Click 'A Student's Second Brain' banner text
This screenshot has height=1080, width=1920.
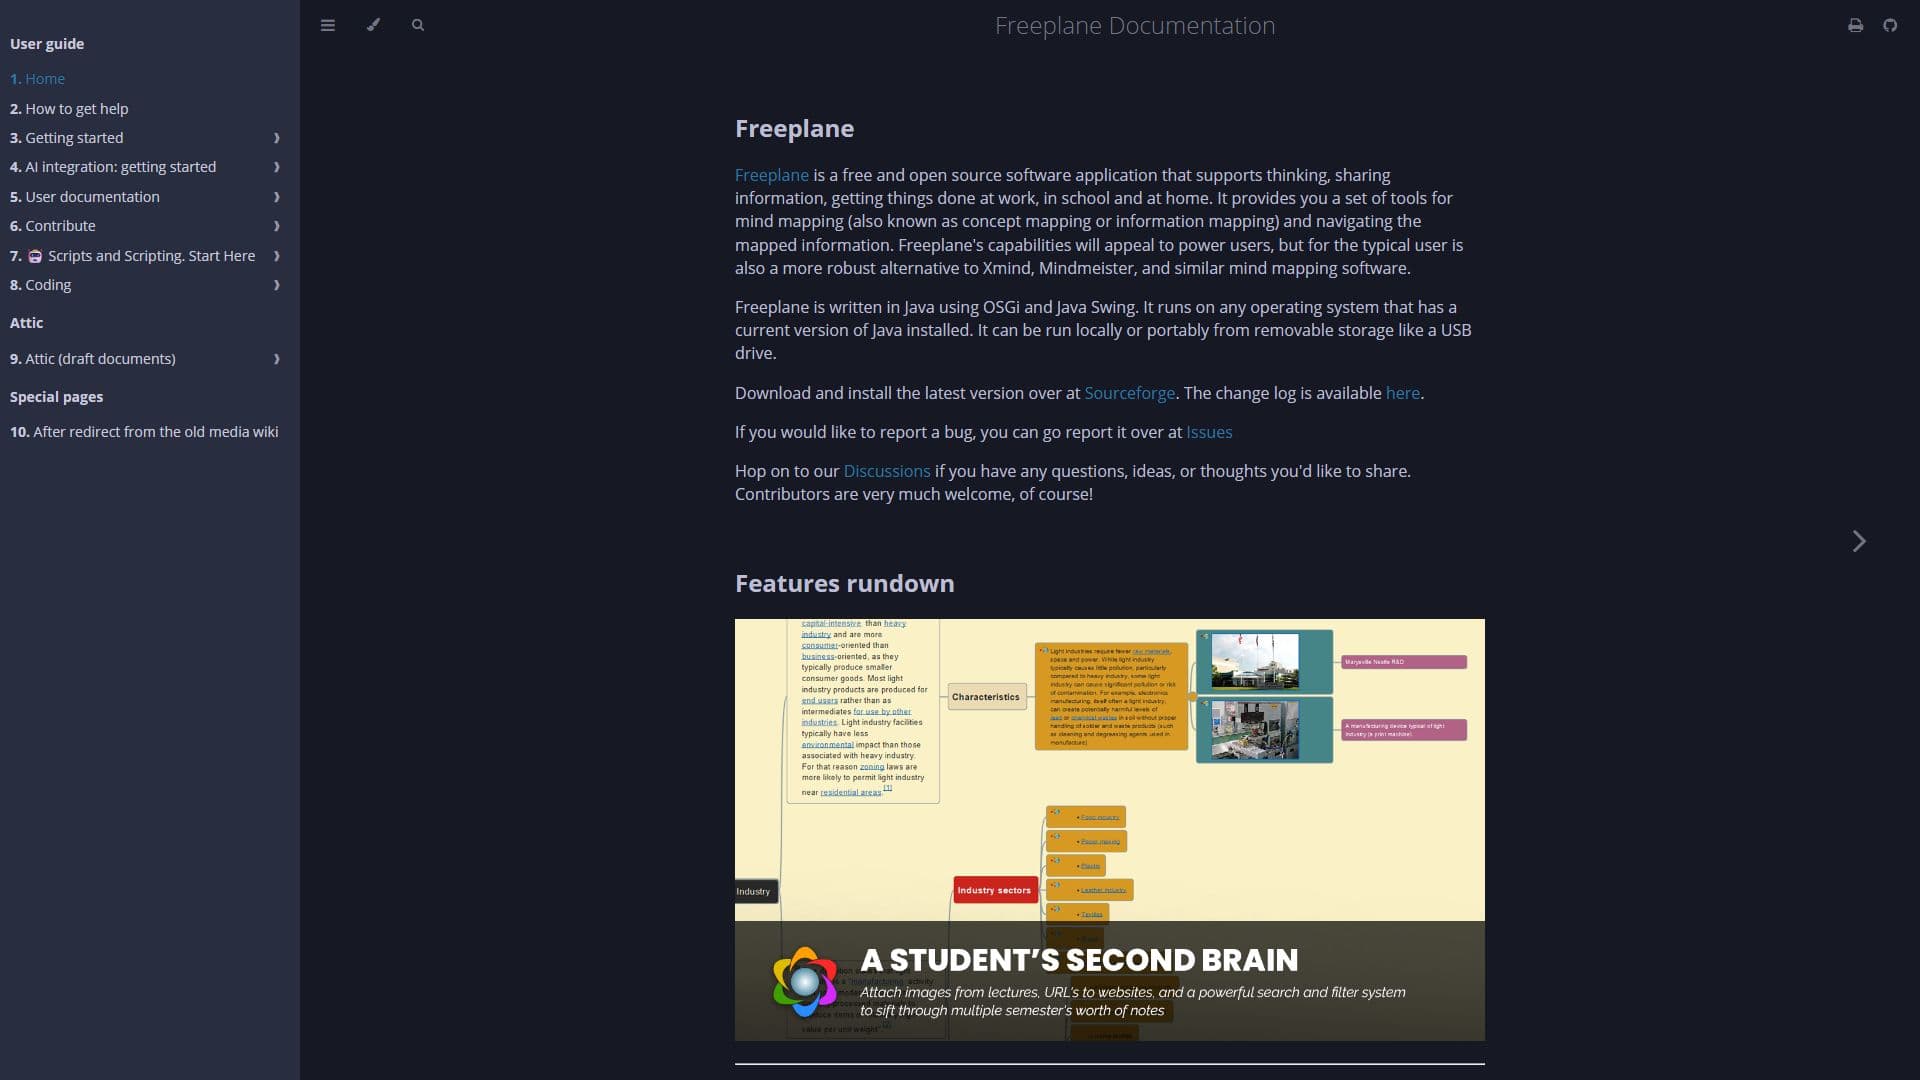pyautogui.click(x=1079, y=960)
